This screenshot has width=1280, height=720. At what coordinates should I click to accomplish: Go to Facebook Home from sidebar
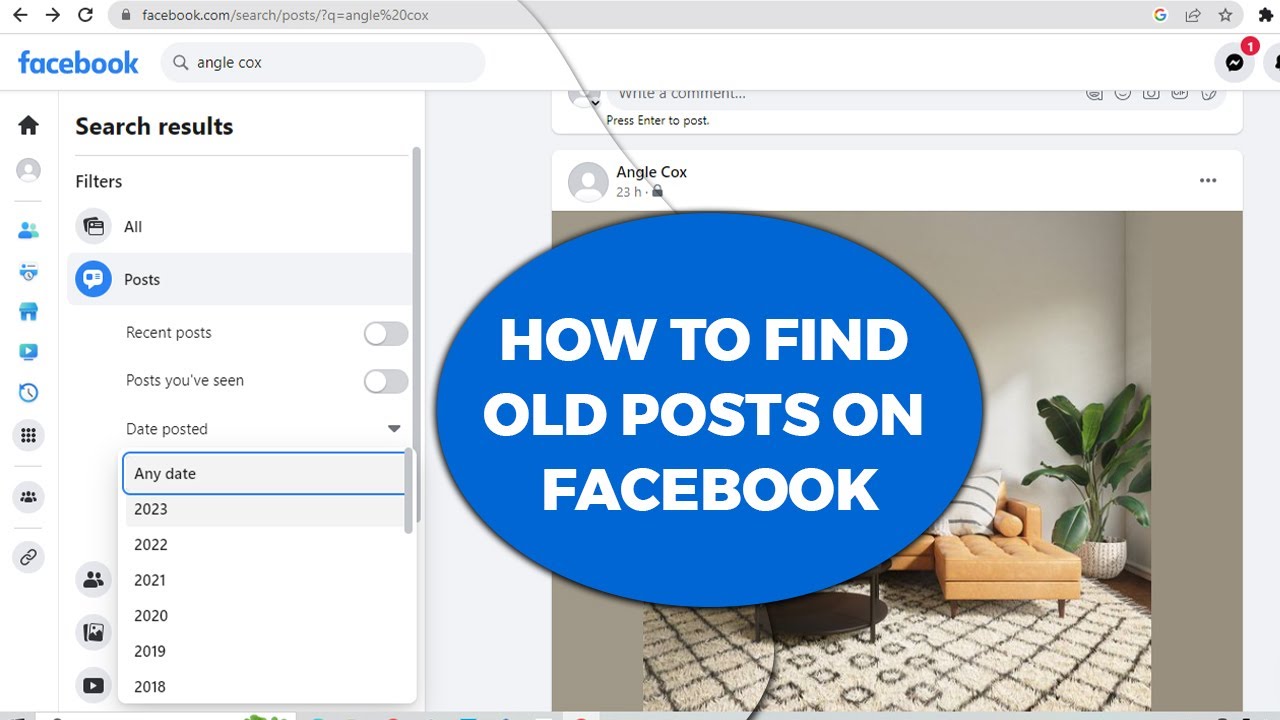tap(29, 125)
